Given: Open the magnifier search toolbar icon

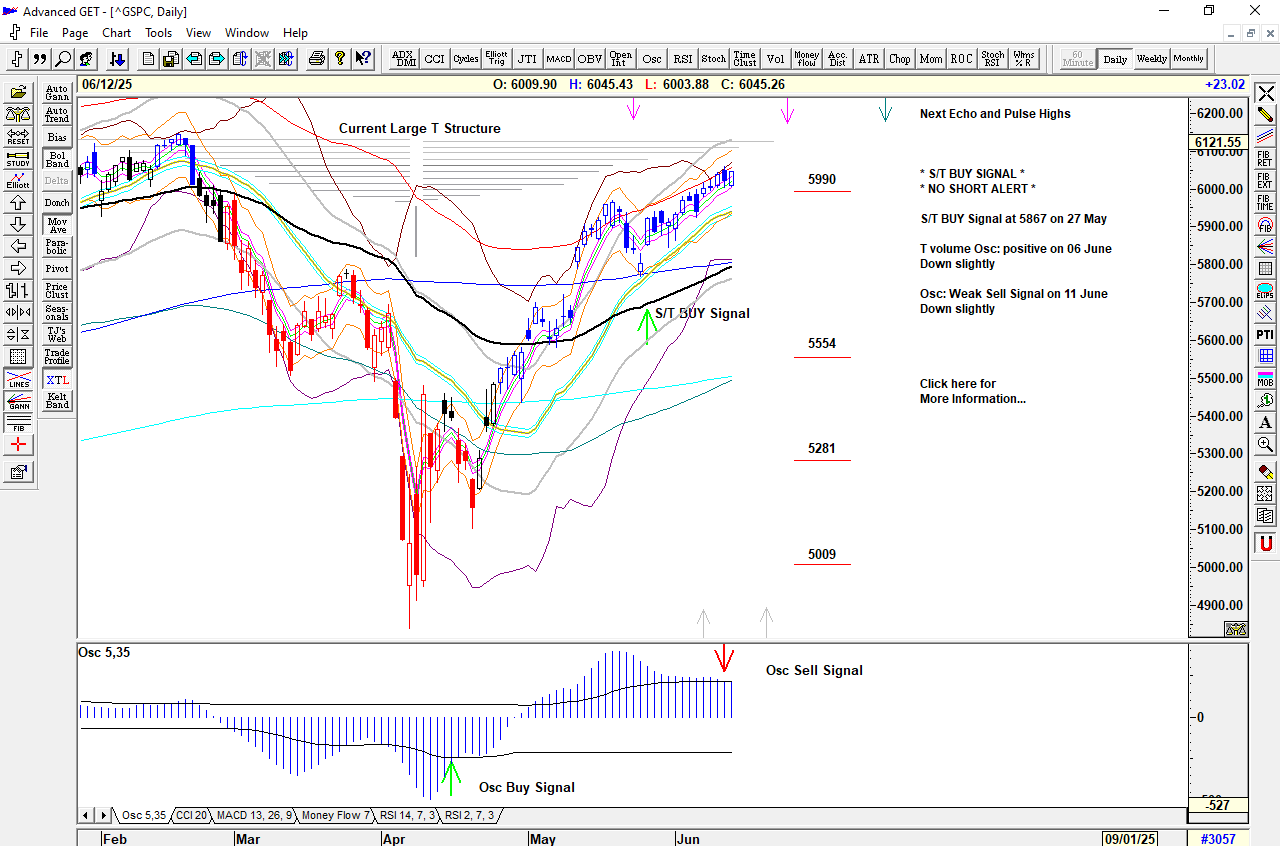Looking at the screenshot, I should (x=63, y=59).
